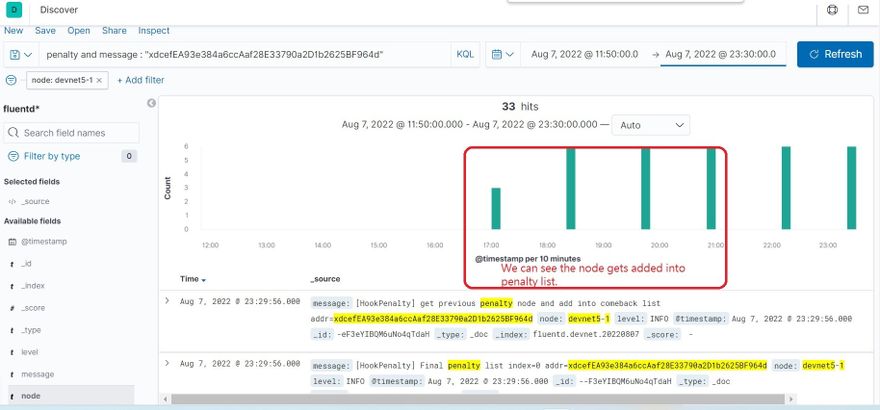This screenshot has width=880, height=410.
Task: Click the Add filter link
Action: (x=141, y=80)
